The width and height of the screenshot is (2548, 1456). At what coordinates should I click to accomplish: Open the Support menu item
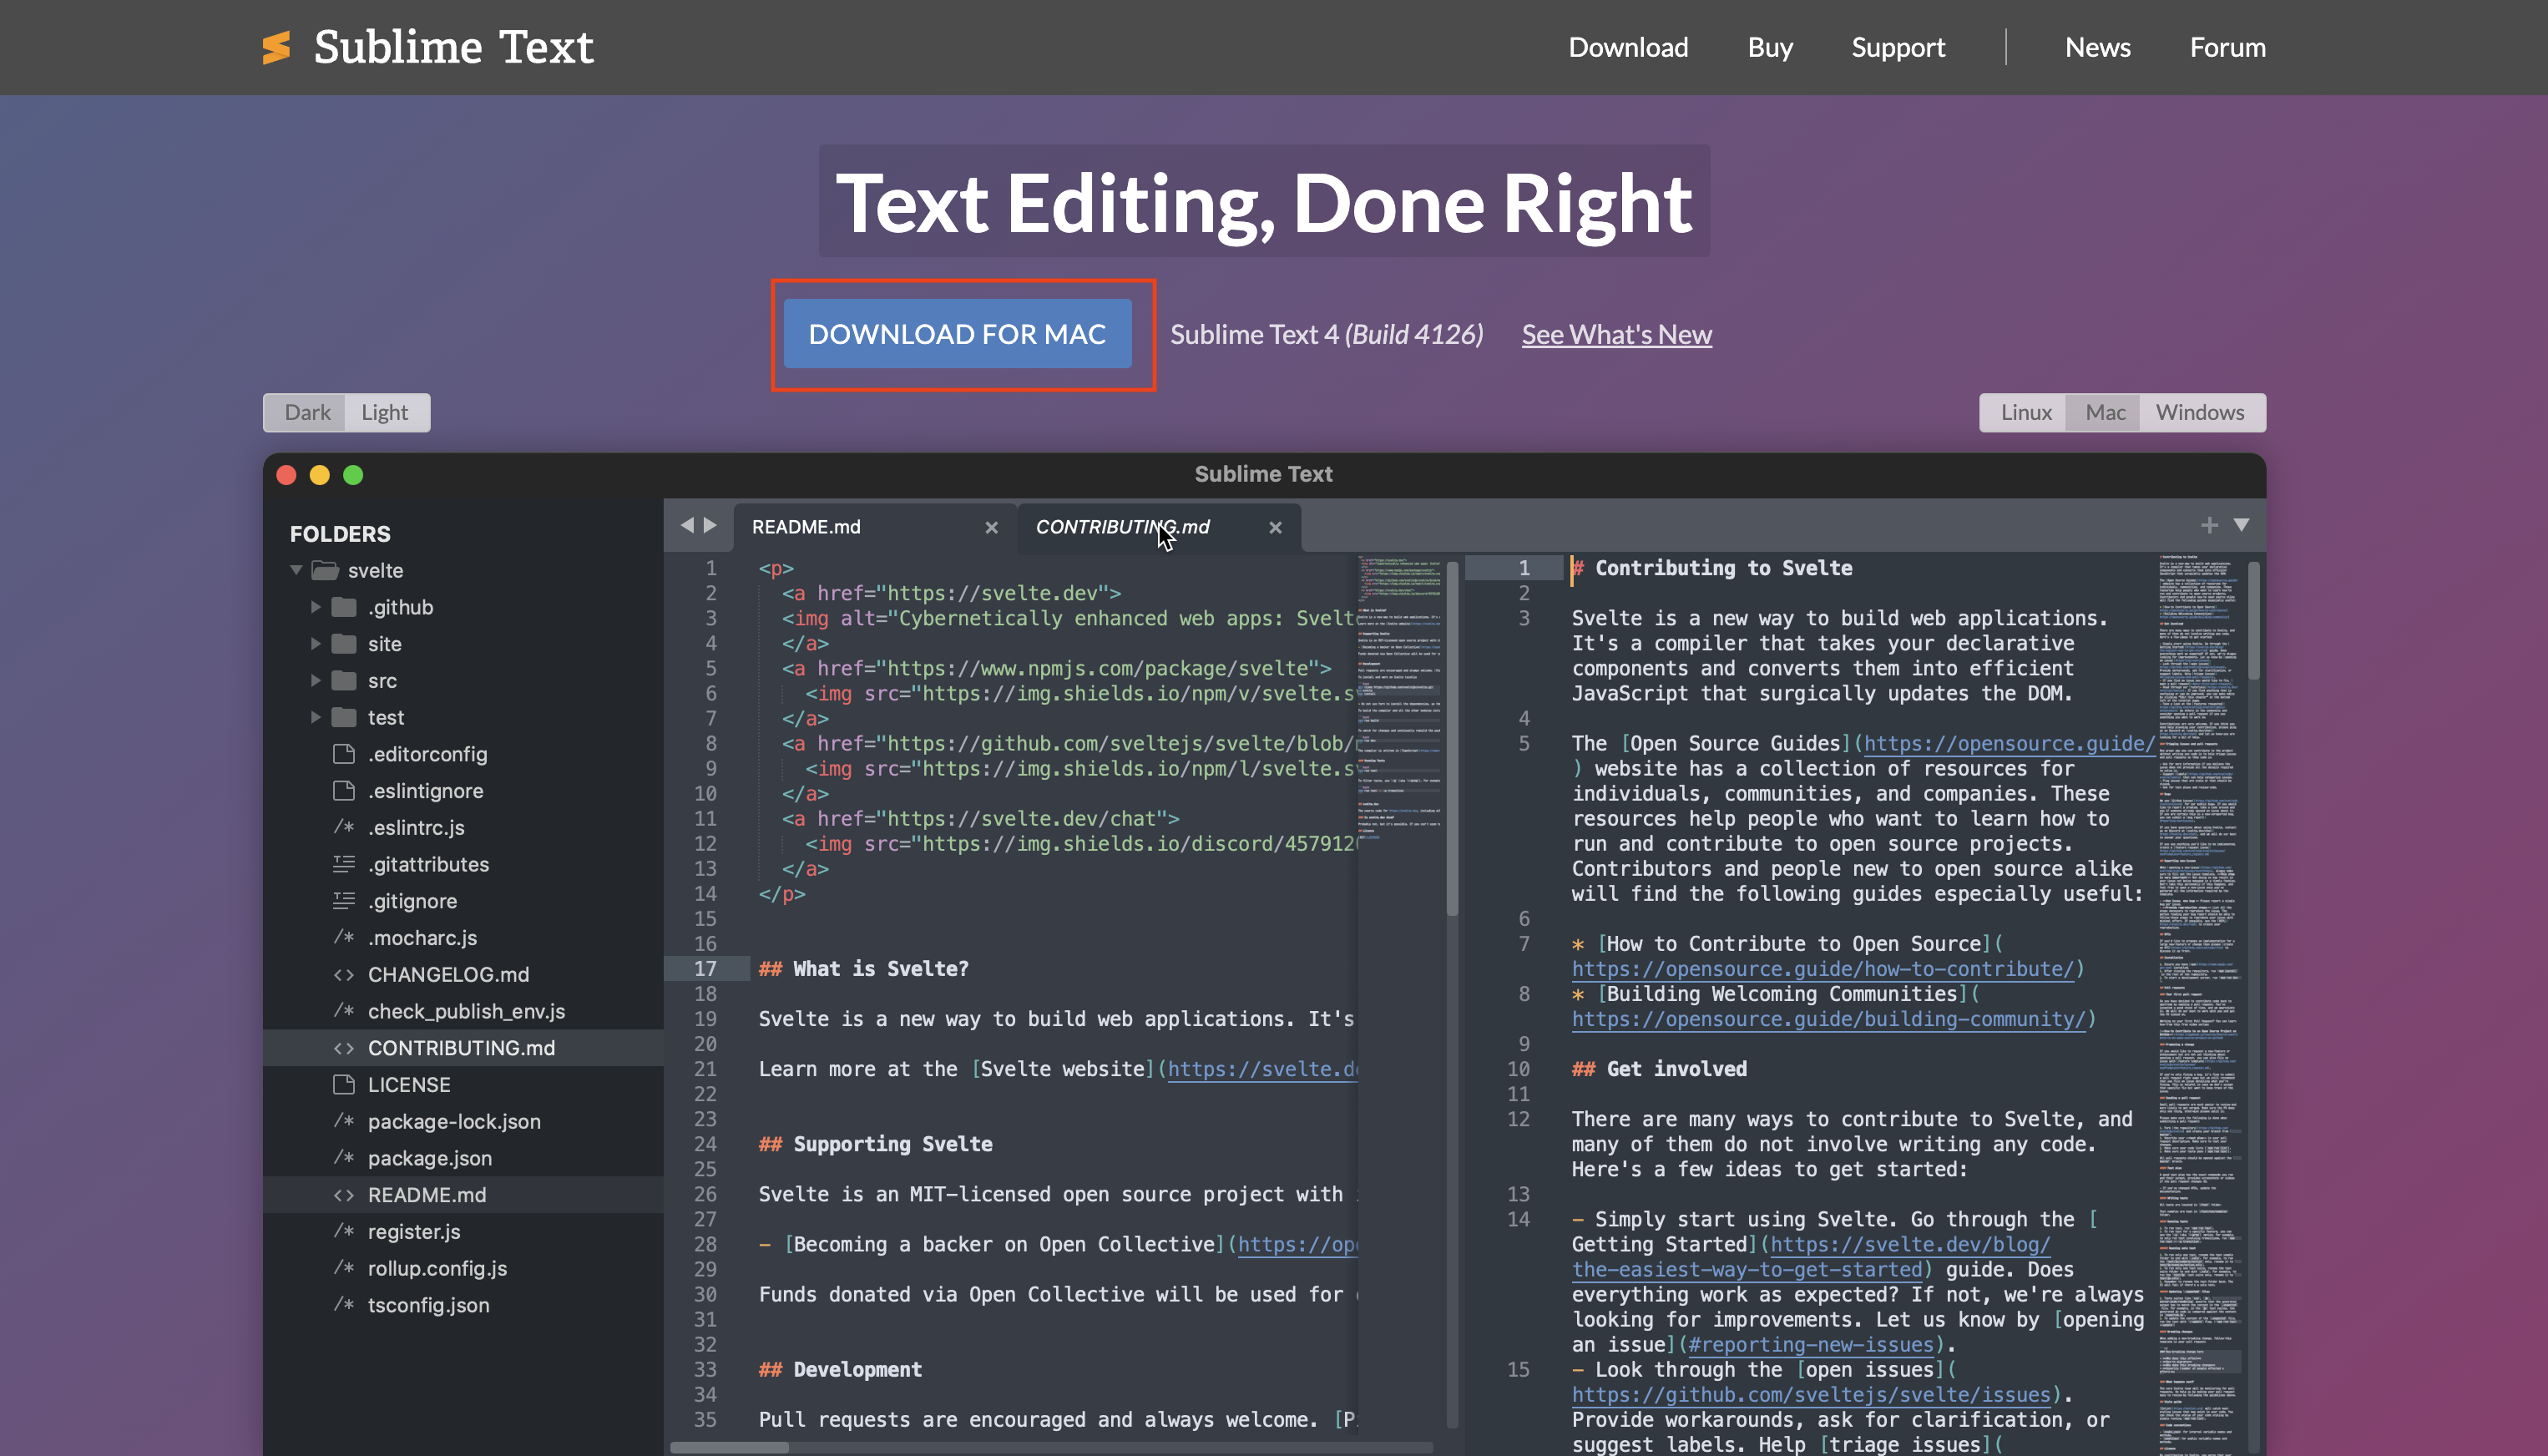coord(1897,47)
